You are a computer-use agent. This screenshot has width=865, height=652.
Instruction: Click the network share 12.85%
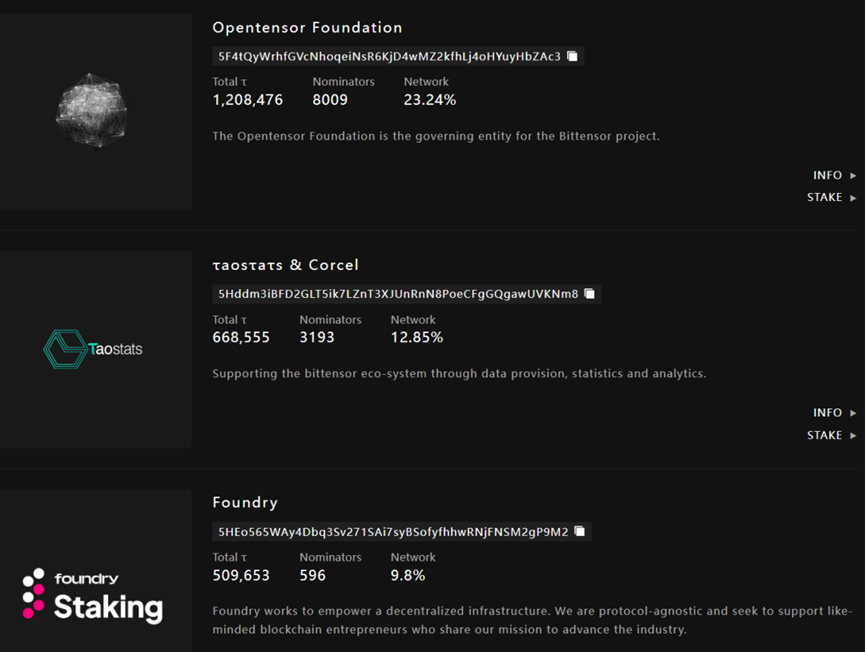tap(417, 338)
